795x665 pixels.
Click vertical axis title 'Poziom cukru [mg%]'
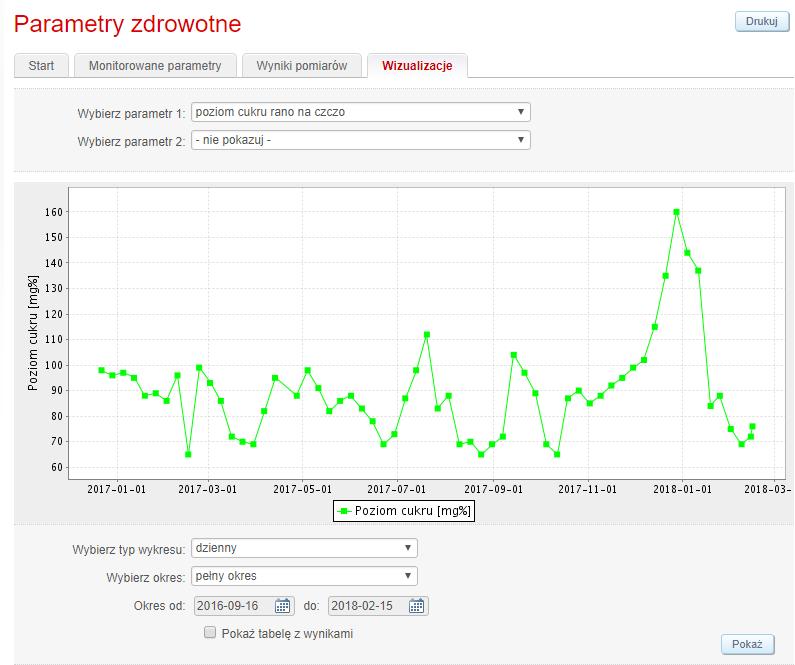pos(33,333)
